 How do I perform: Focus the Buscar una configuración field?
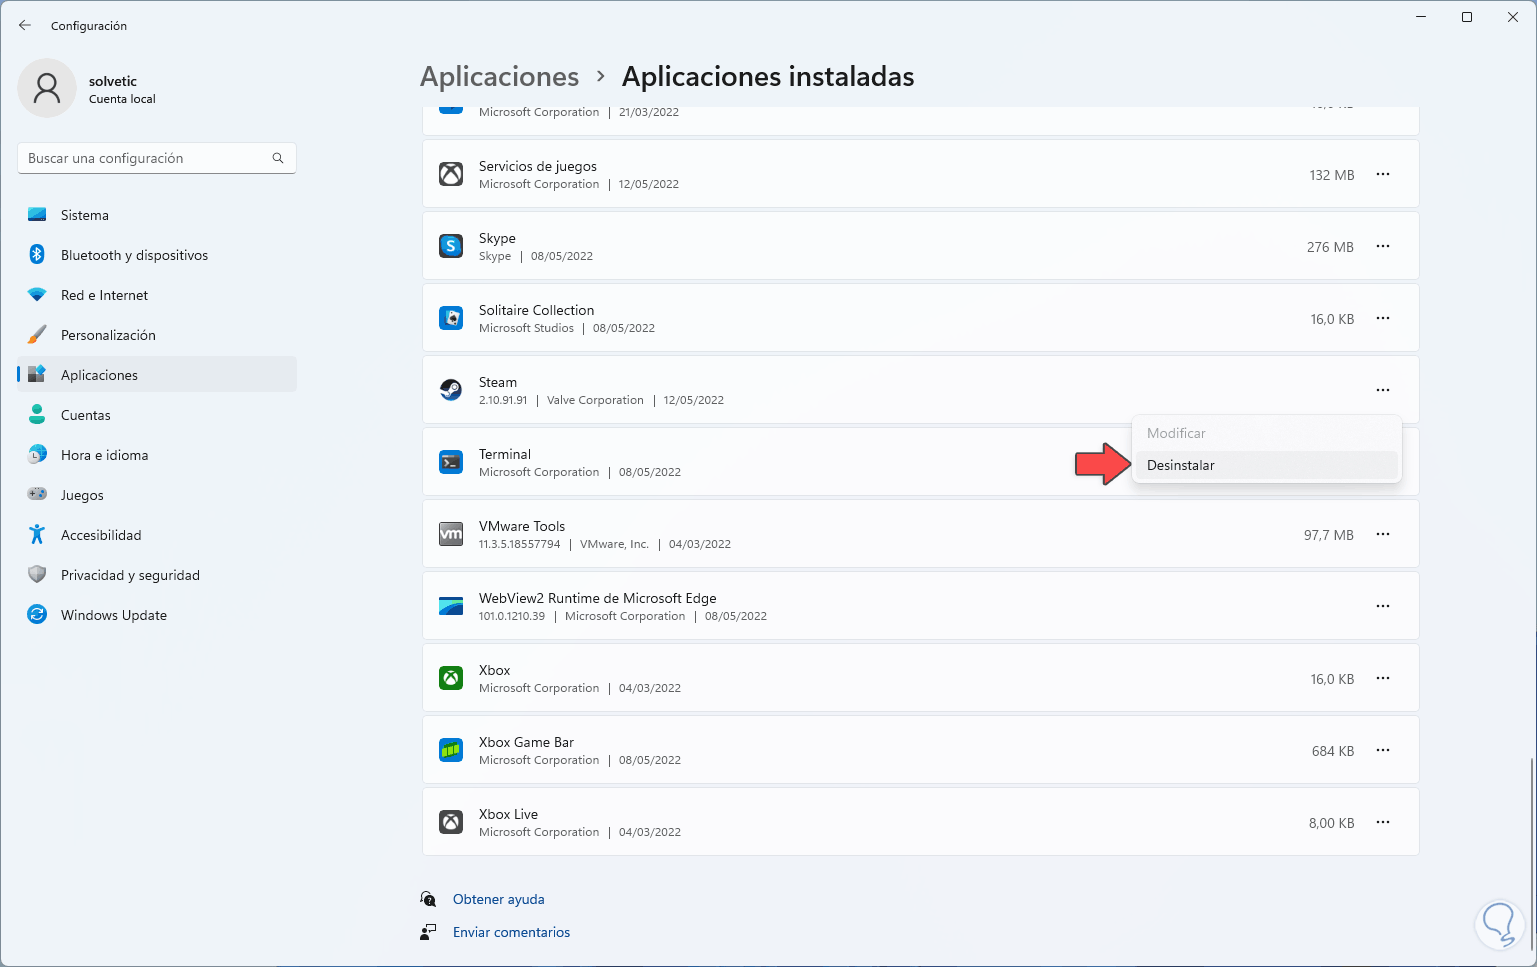tap(145, 158)
